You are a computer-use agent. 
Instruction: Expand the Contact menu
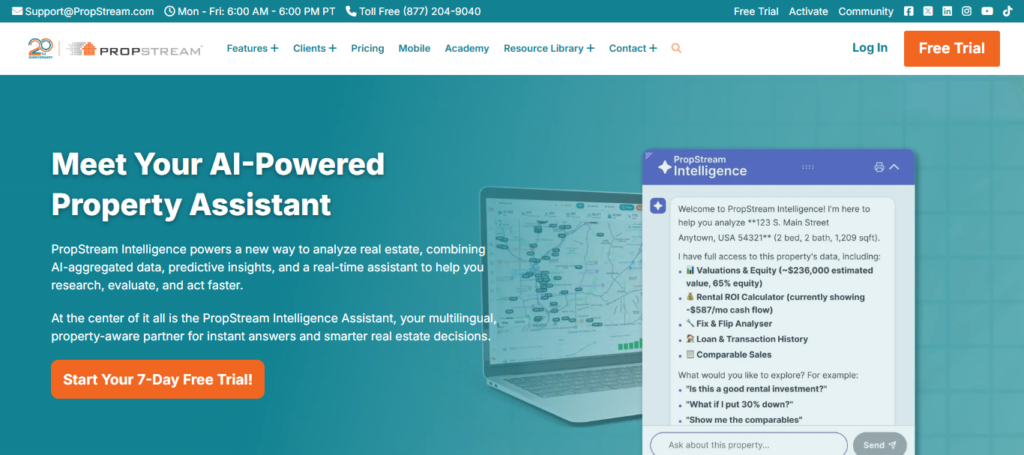633,48
